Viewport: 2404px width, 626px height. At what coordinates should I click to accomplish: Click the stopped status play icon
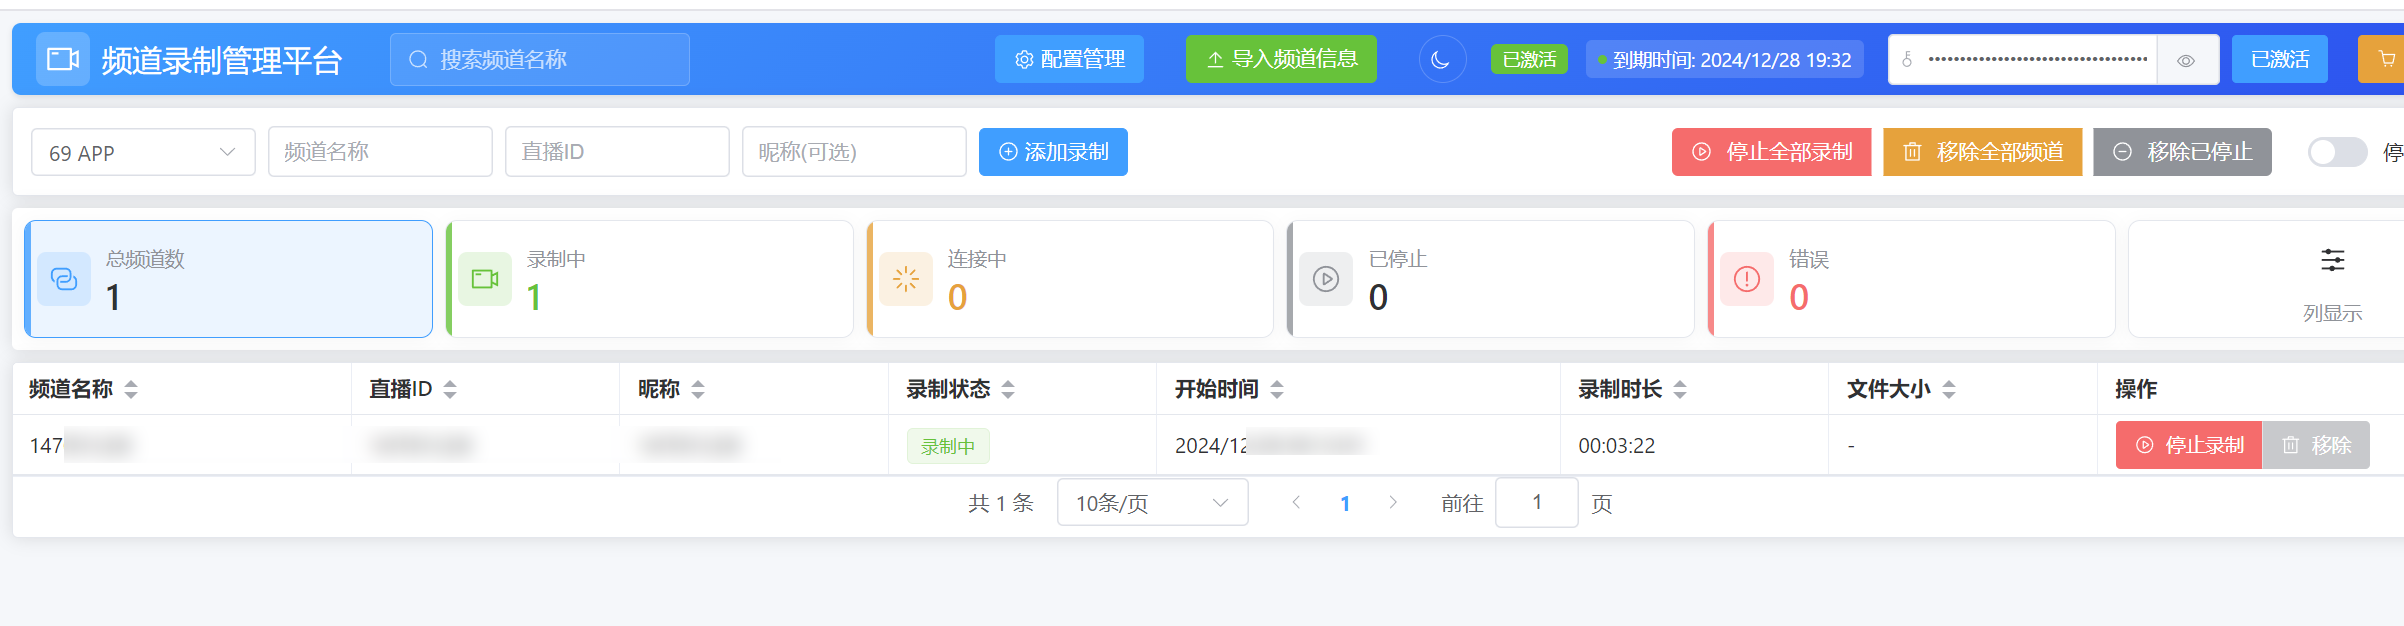coord(1326,279)
